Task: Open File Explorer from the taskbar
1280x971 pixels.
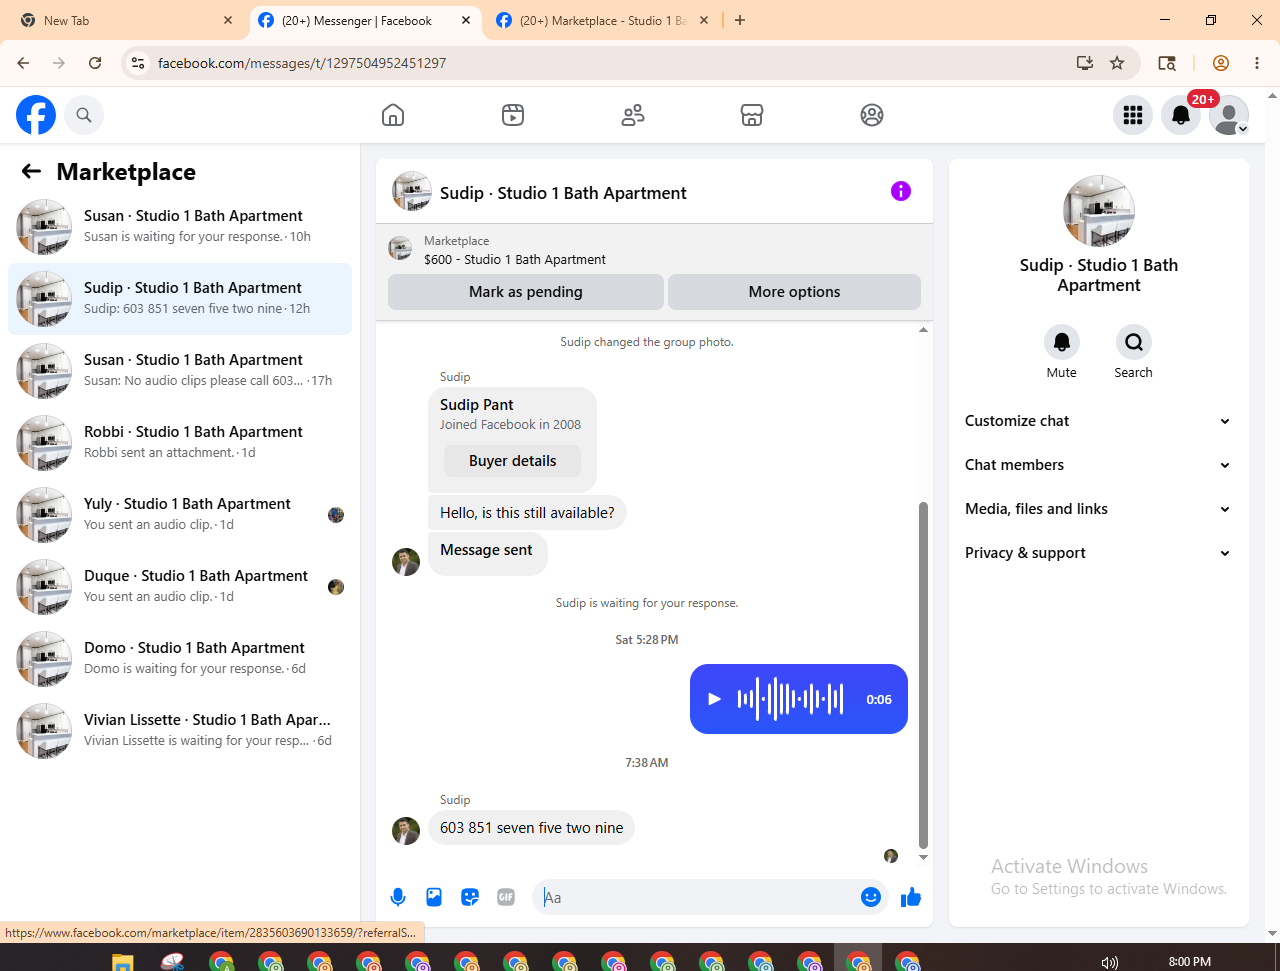Action: 123,962
